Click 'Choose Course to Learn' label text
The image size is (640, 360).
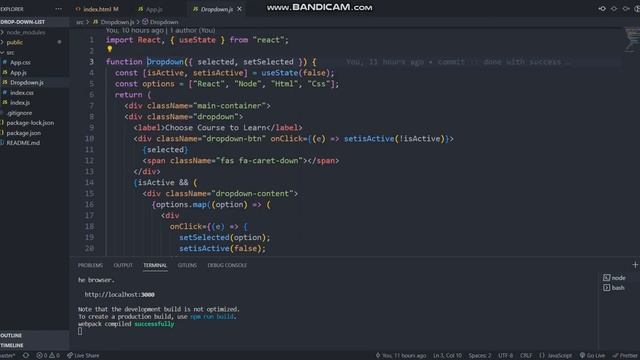pos(216,128)
